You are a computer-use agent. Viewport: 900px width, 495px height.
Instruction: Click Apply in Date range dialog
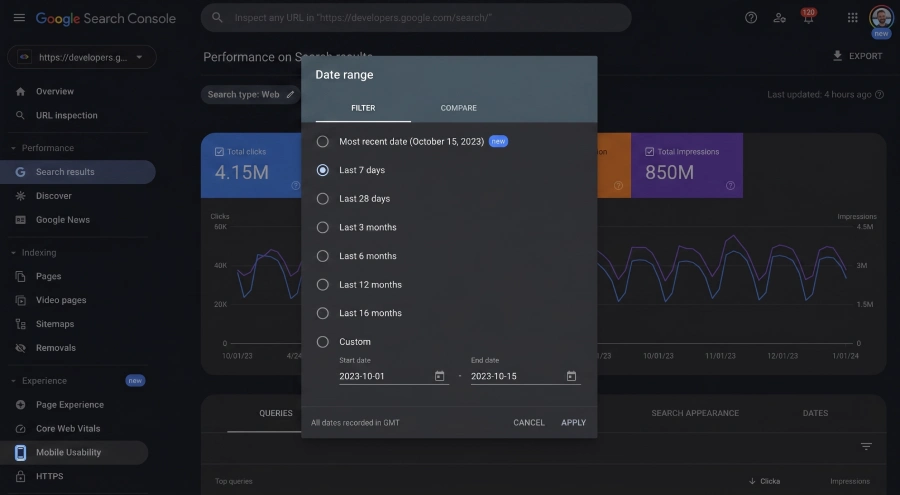[x=573, y=423]
